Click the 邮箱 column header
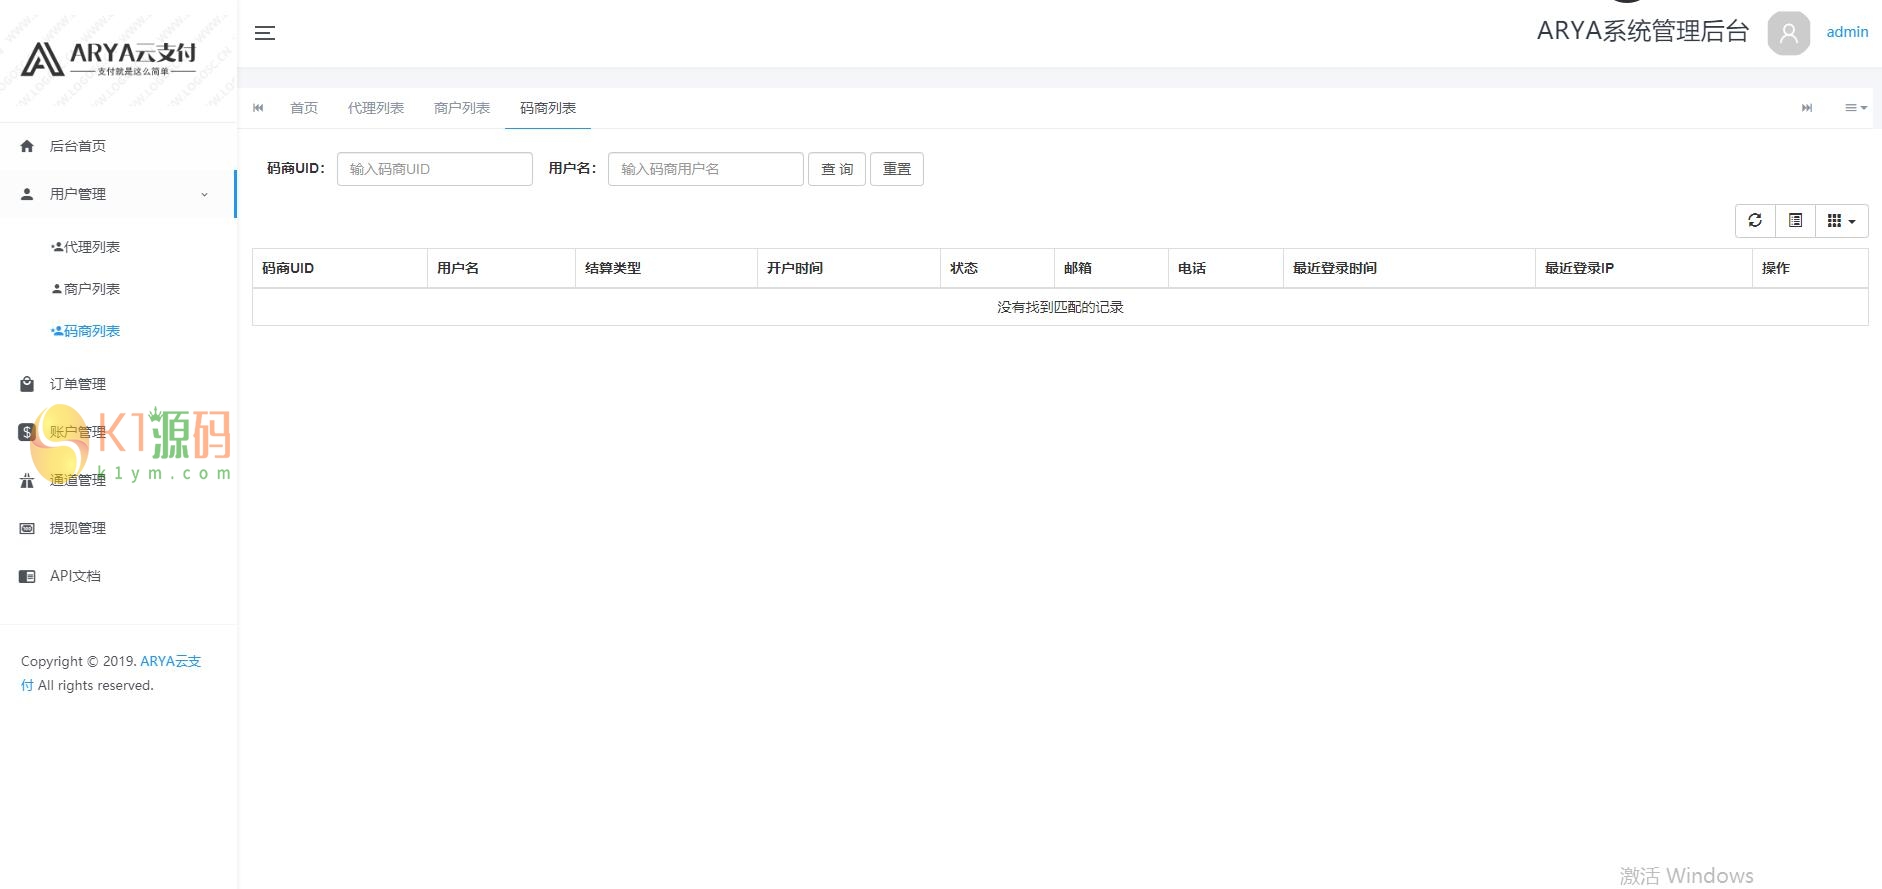This screenshot has height=889, width=1882. coord(1112,268)
